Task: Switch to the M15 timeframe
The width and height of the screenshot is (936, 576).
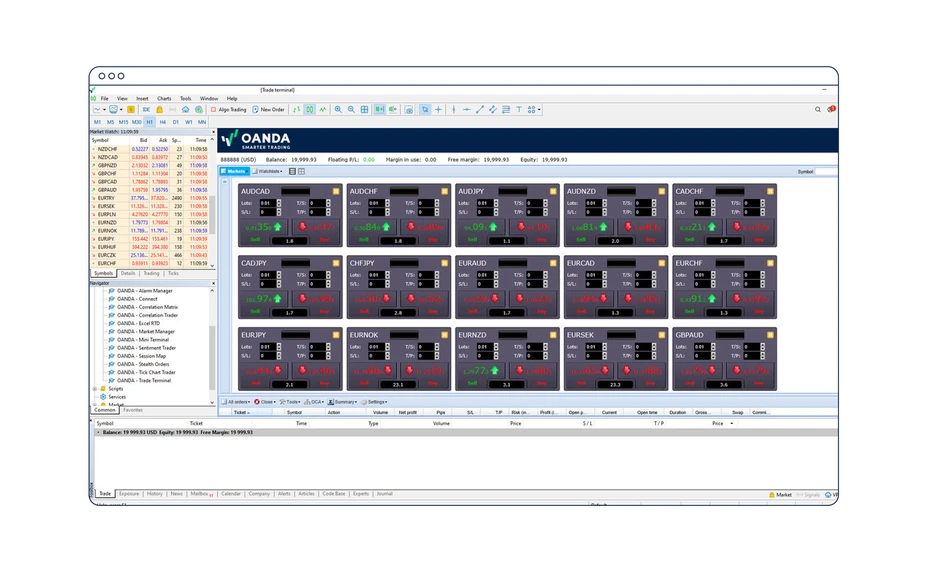Action: [123, 122]
